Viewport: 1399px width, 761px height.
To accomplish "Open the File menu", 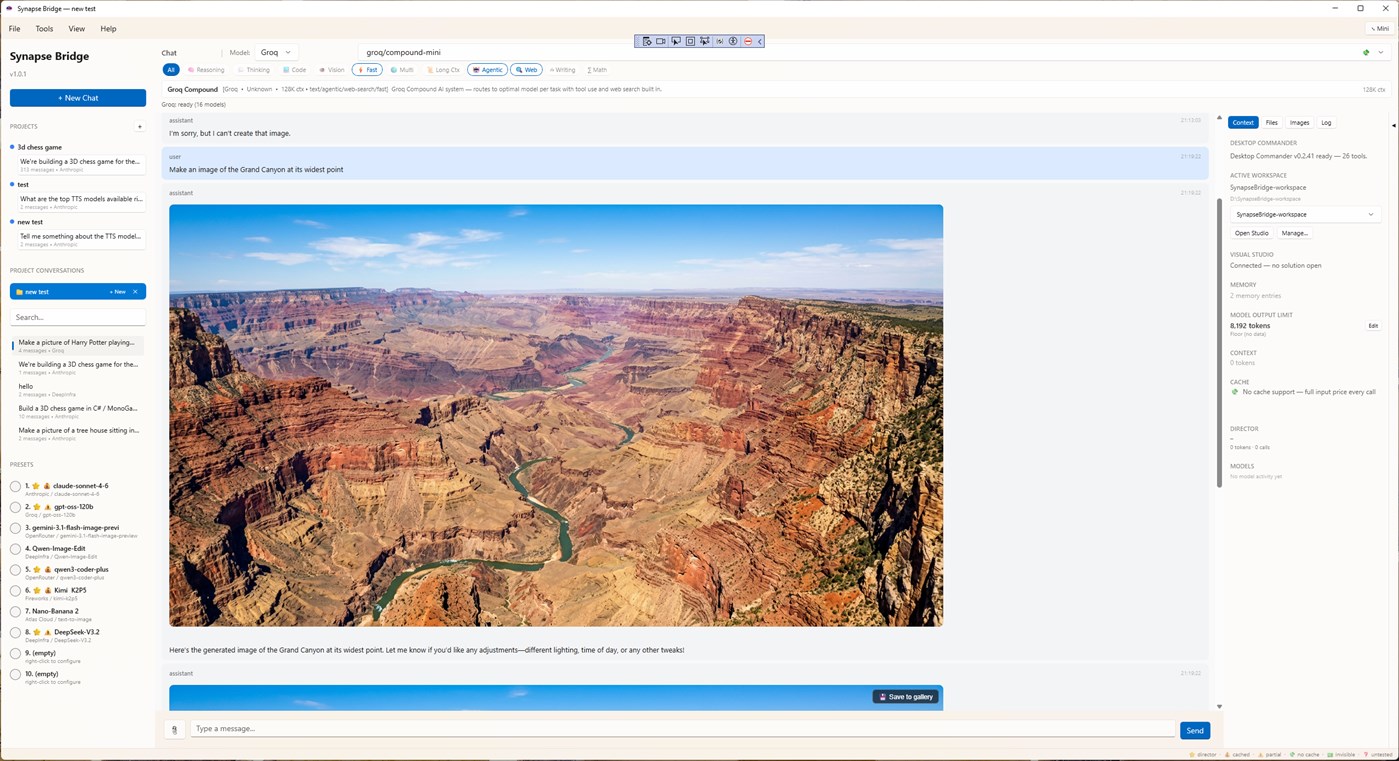I will coord(14,29).
